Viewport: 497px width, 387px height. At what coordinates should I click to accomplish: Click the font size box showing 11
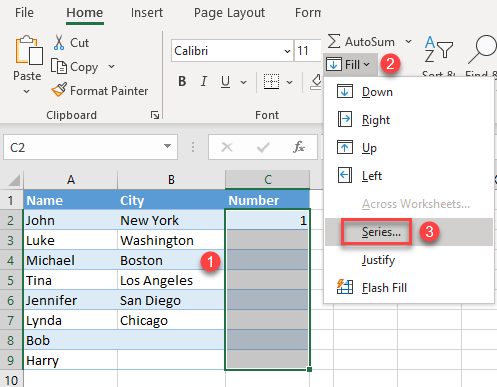(x=307, y=51)
